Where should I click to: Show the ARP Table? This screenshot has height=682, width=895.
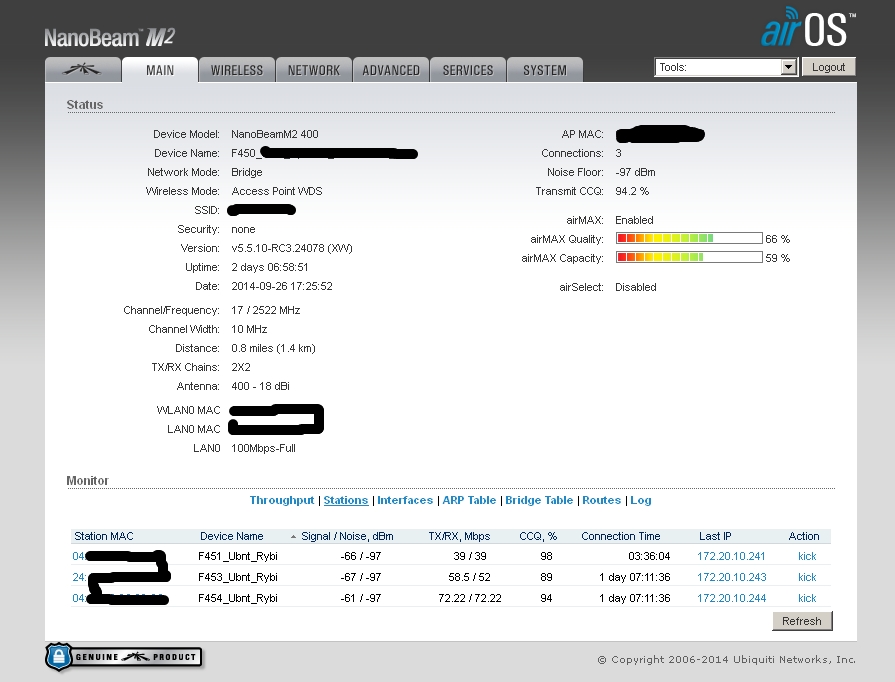click(469, 500)
